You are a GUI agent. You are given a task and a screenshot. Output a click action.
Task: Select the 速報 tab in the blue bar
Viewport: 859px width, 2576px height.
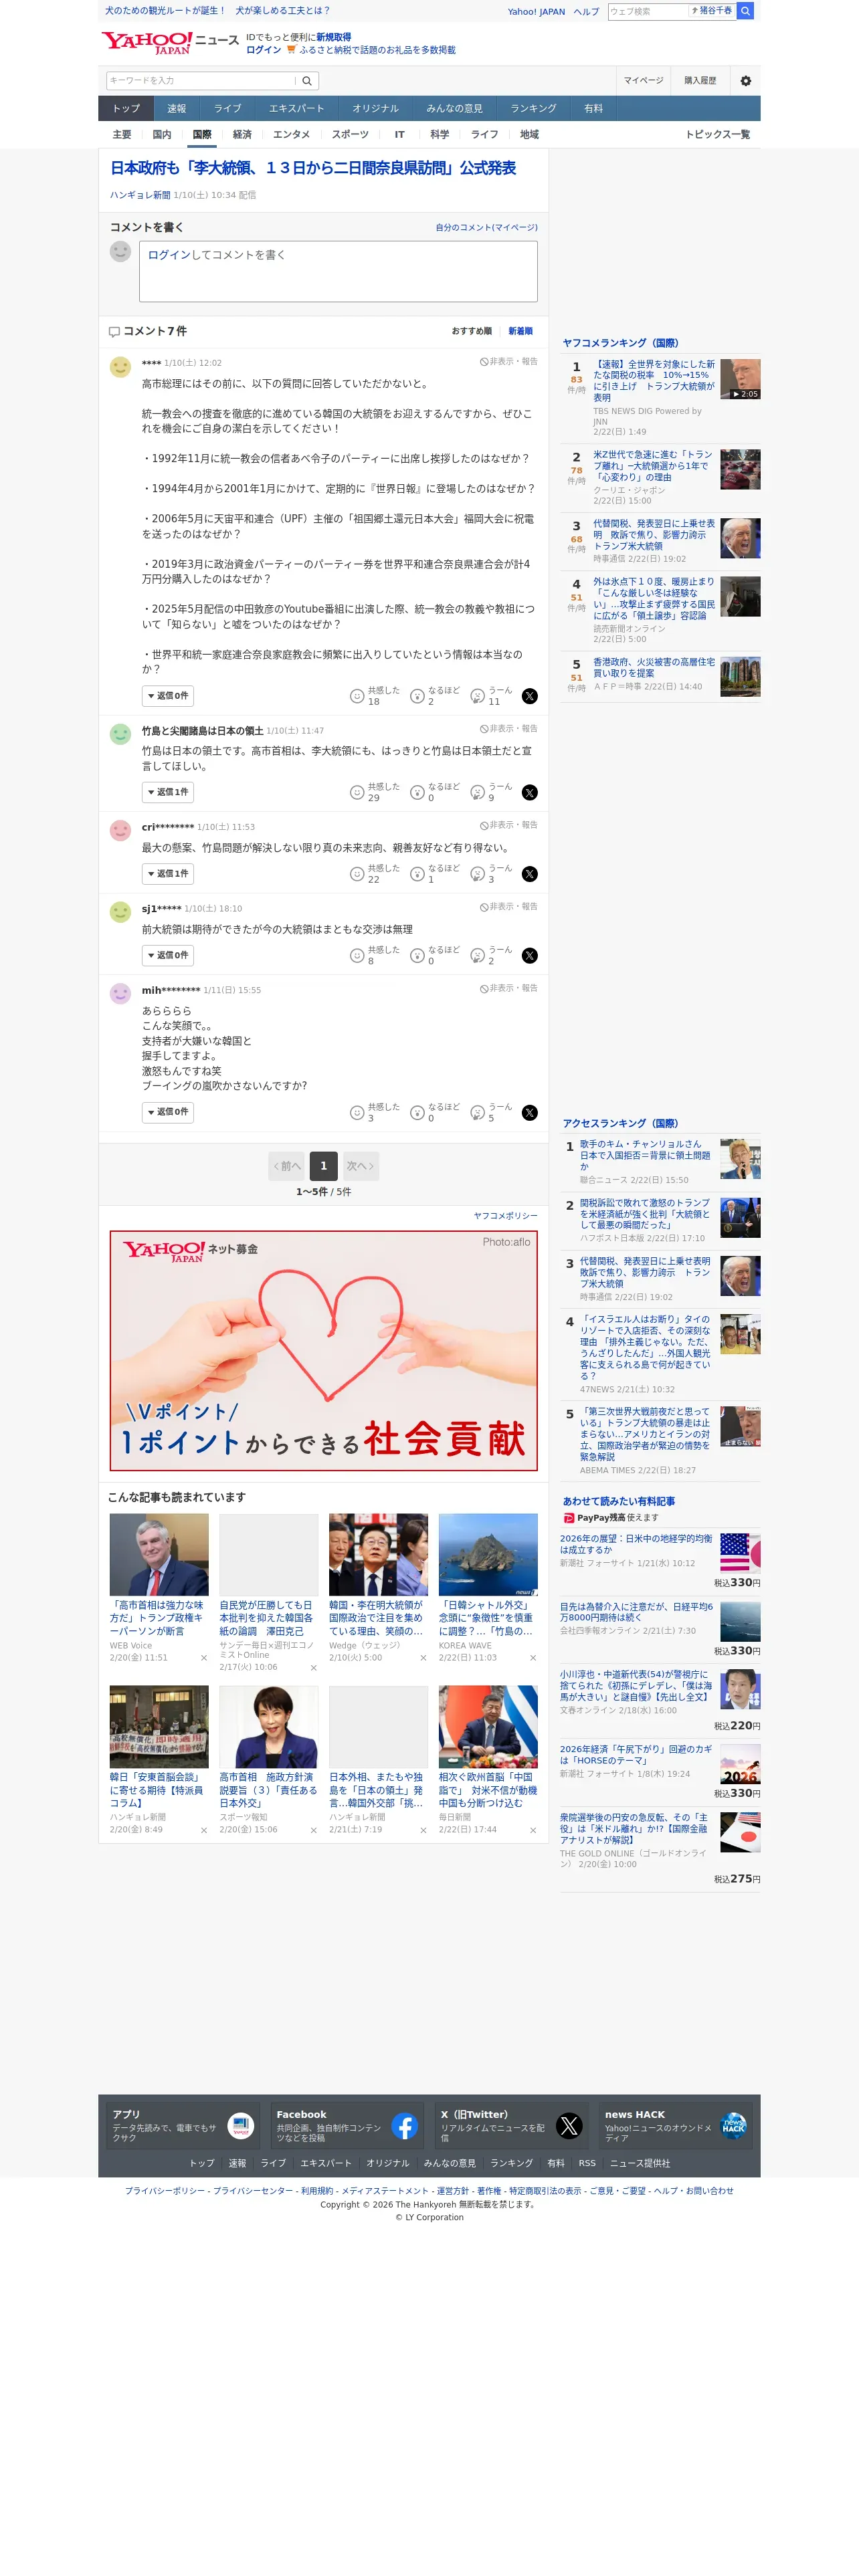pyautogui.click(x=176, y=109)
